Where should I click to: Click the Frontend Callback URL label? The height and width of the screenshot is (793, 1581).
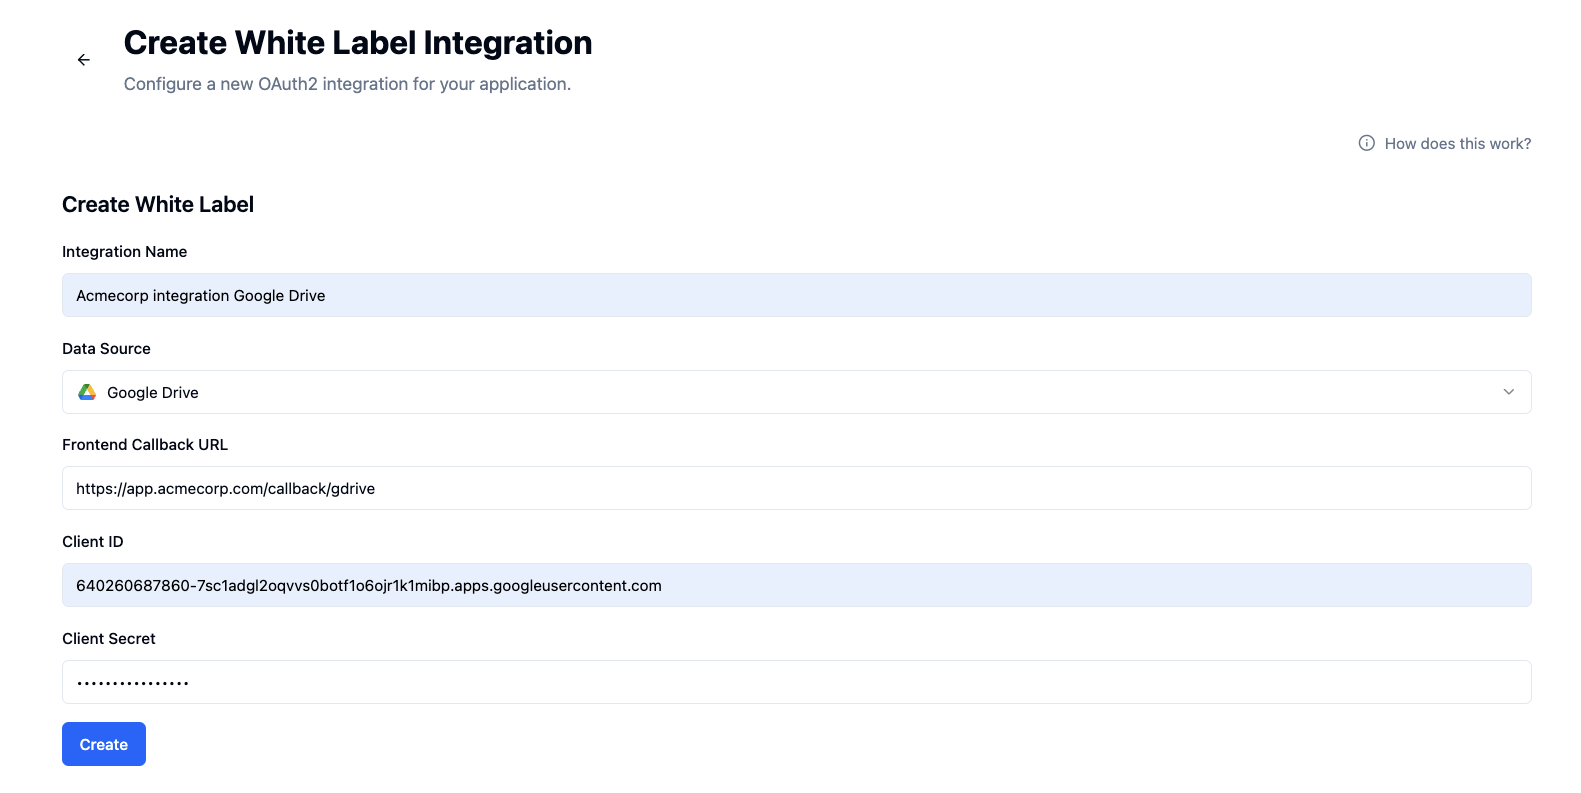click(145, 445)
